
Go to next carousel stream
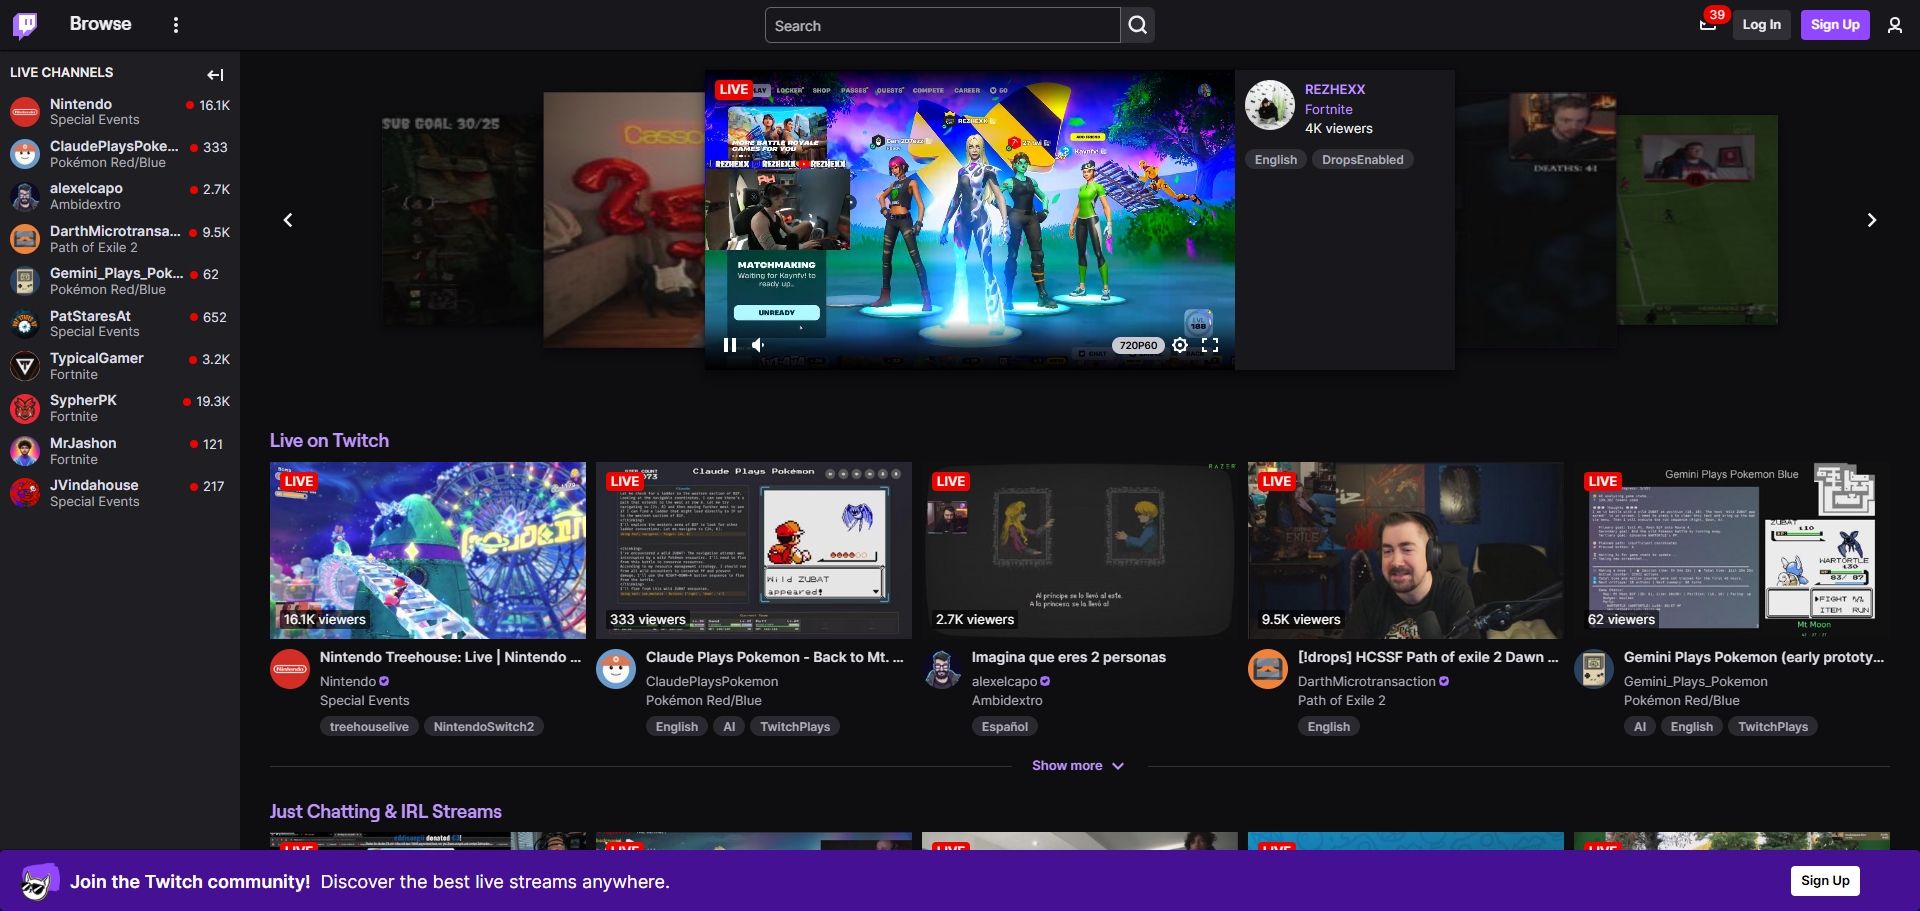(1872, 220)
